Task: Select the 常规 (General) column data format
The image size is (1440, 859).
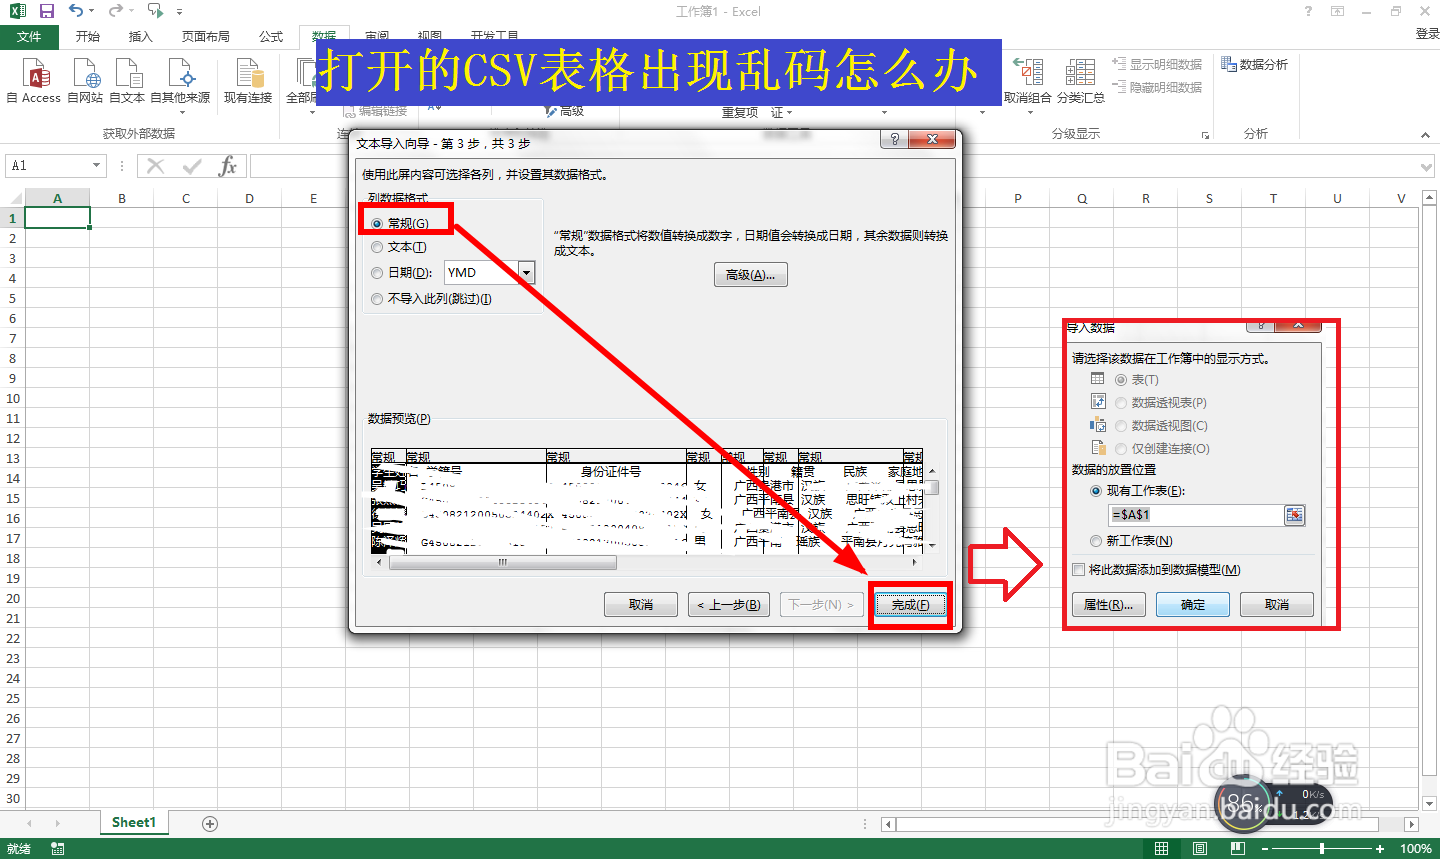Action: 377,224
